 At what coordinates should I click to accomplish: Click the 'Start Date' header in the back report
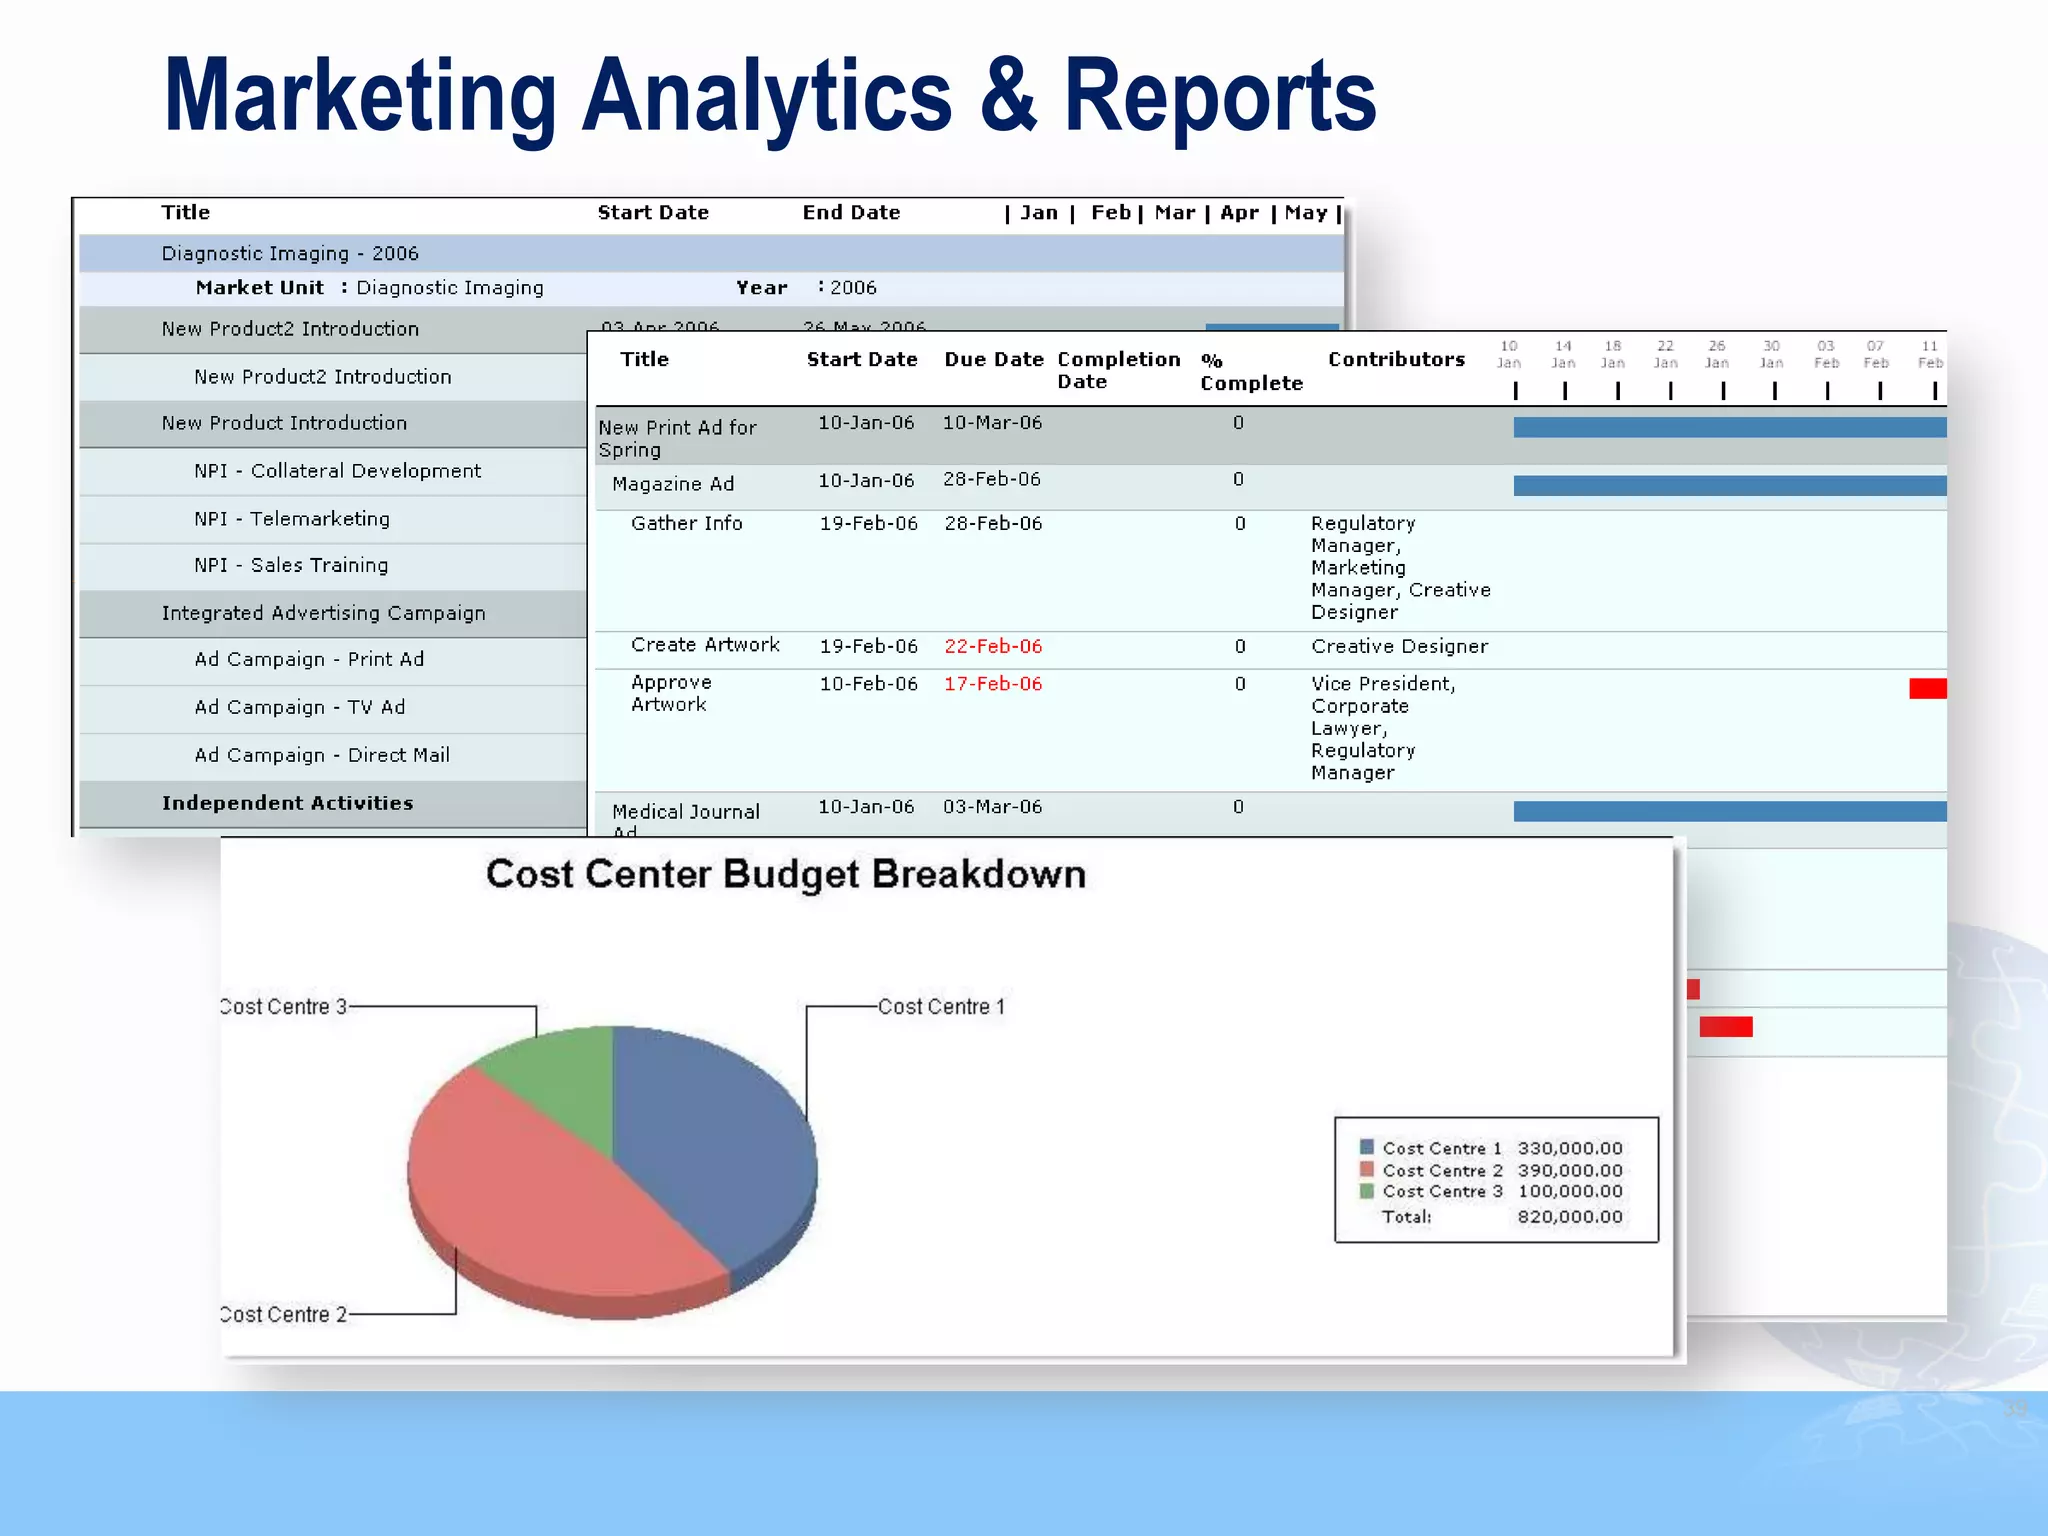653,212
